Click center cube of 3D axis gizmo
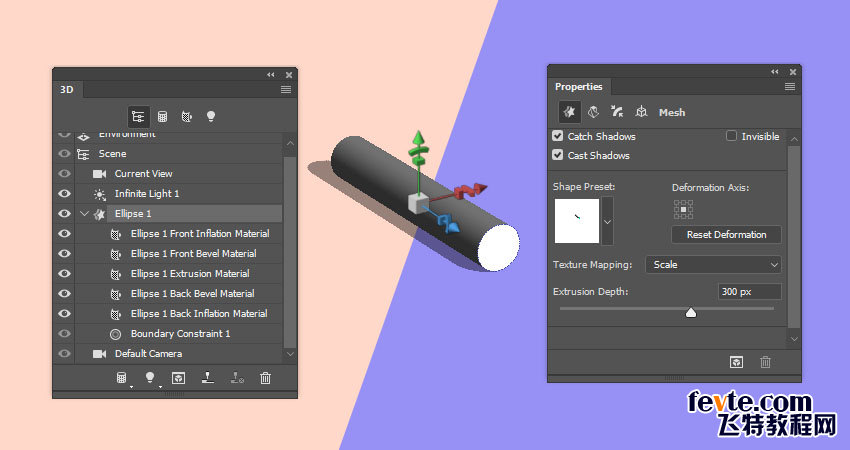 418,203
